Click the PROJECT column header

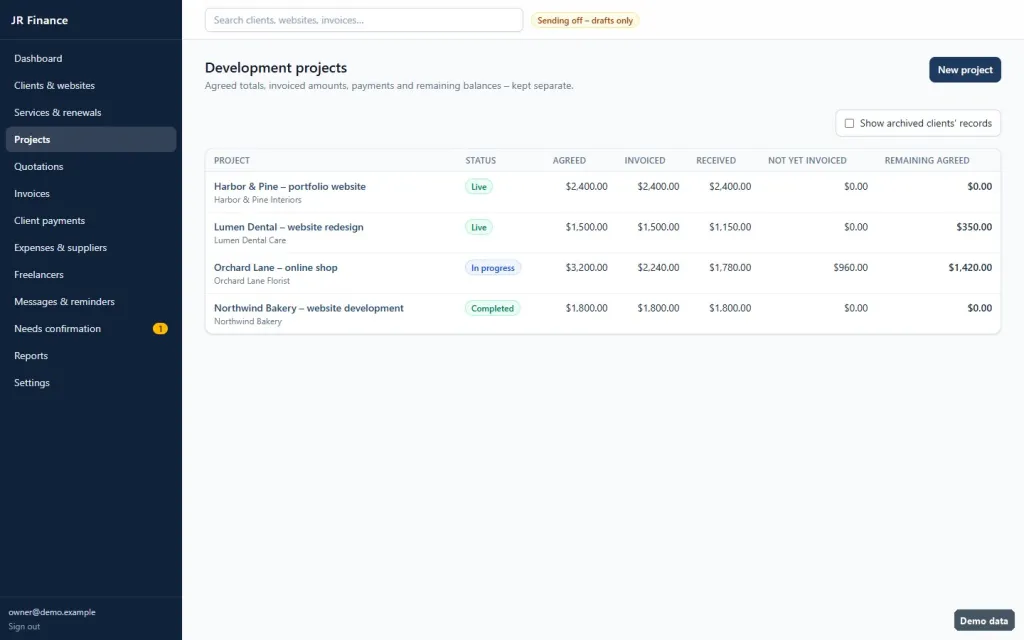[x=232, y=161]
